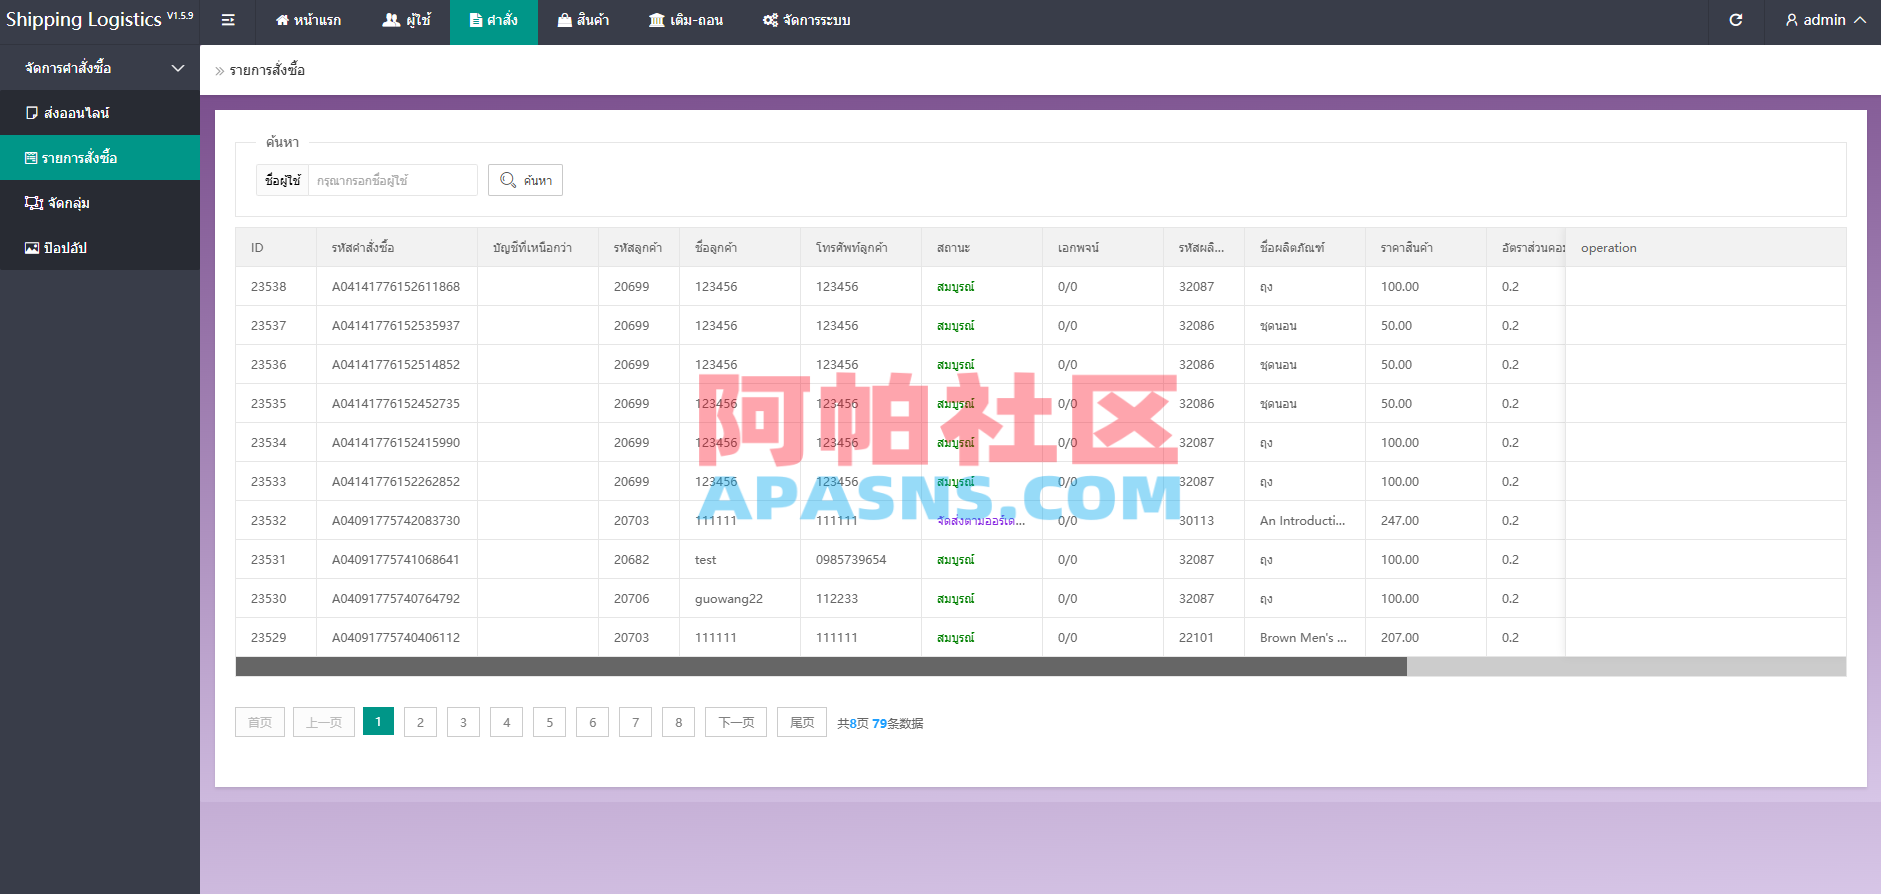Go to page 5
Viewport: 1881px width, 894px height.
(549, 722)
